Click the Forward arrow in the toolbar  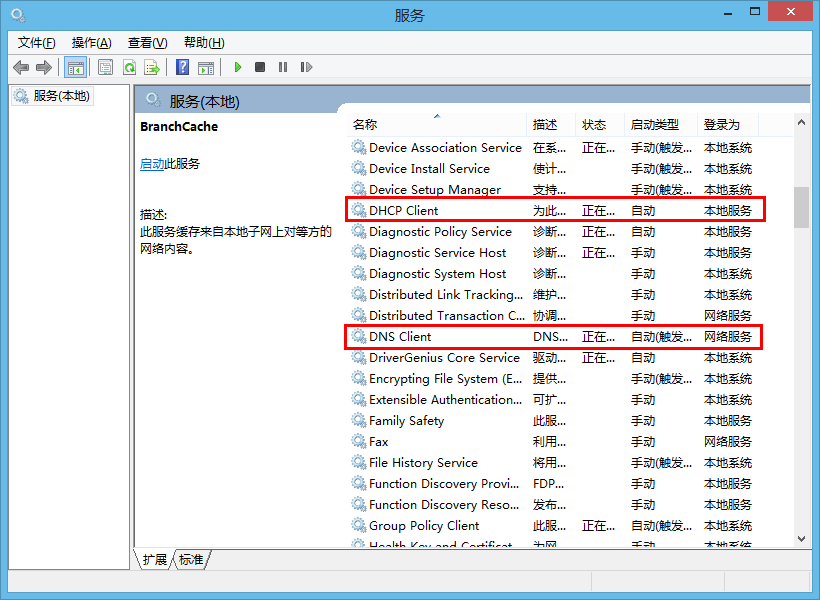[43, 67]
